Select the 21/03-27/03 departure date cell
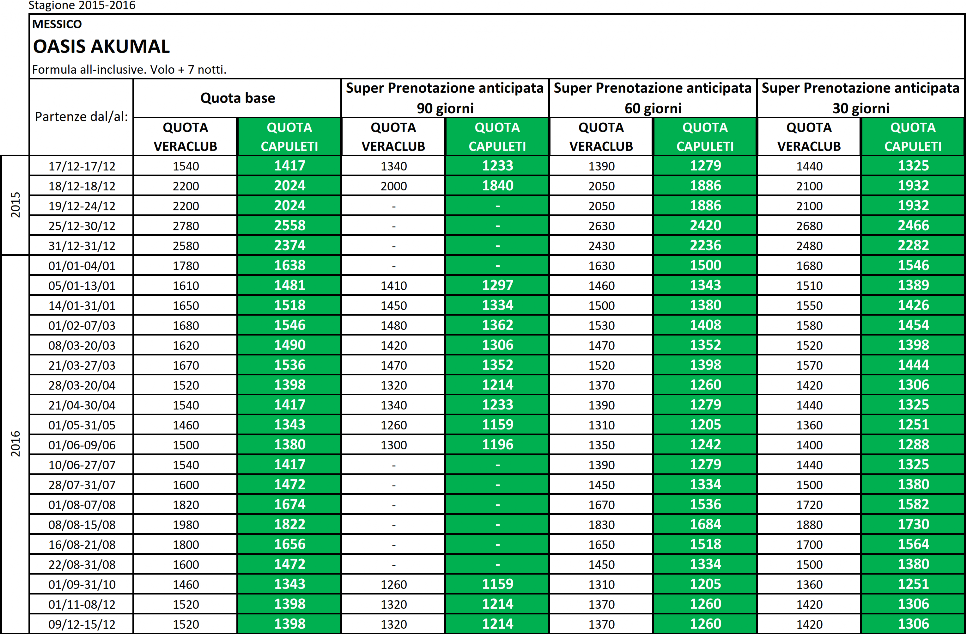966x634 pixels. [x=81, y=365]
